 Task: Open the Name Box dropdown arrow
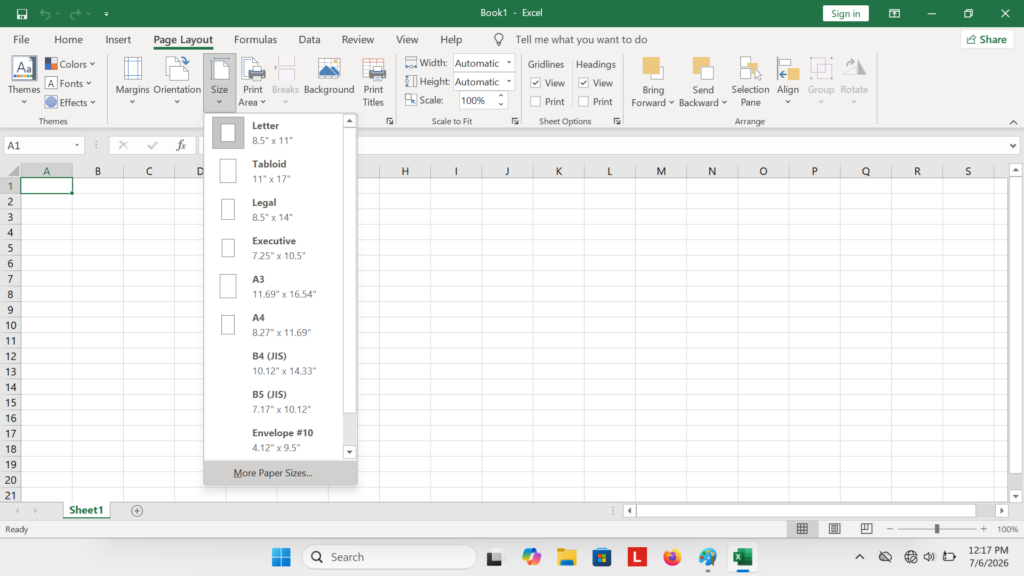tap(76, 145)
